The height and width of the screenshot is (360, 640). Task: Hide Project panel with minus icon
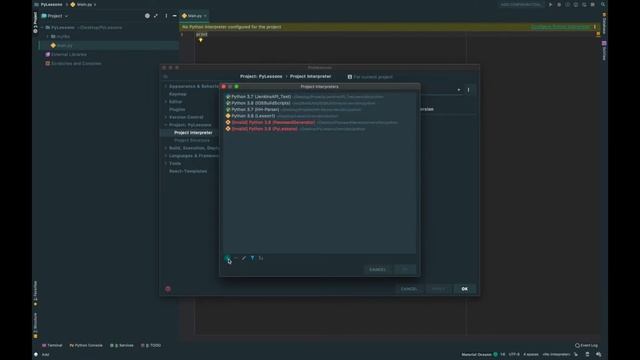tap(174, 16)
